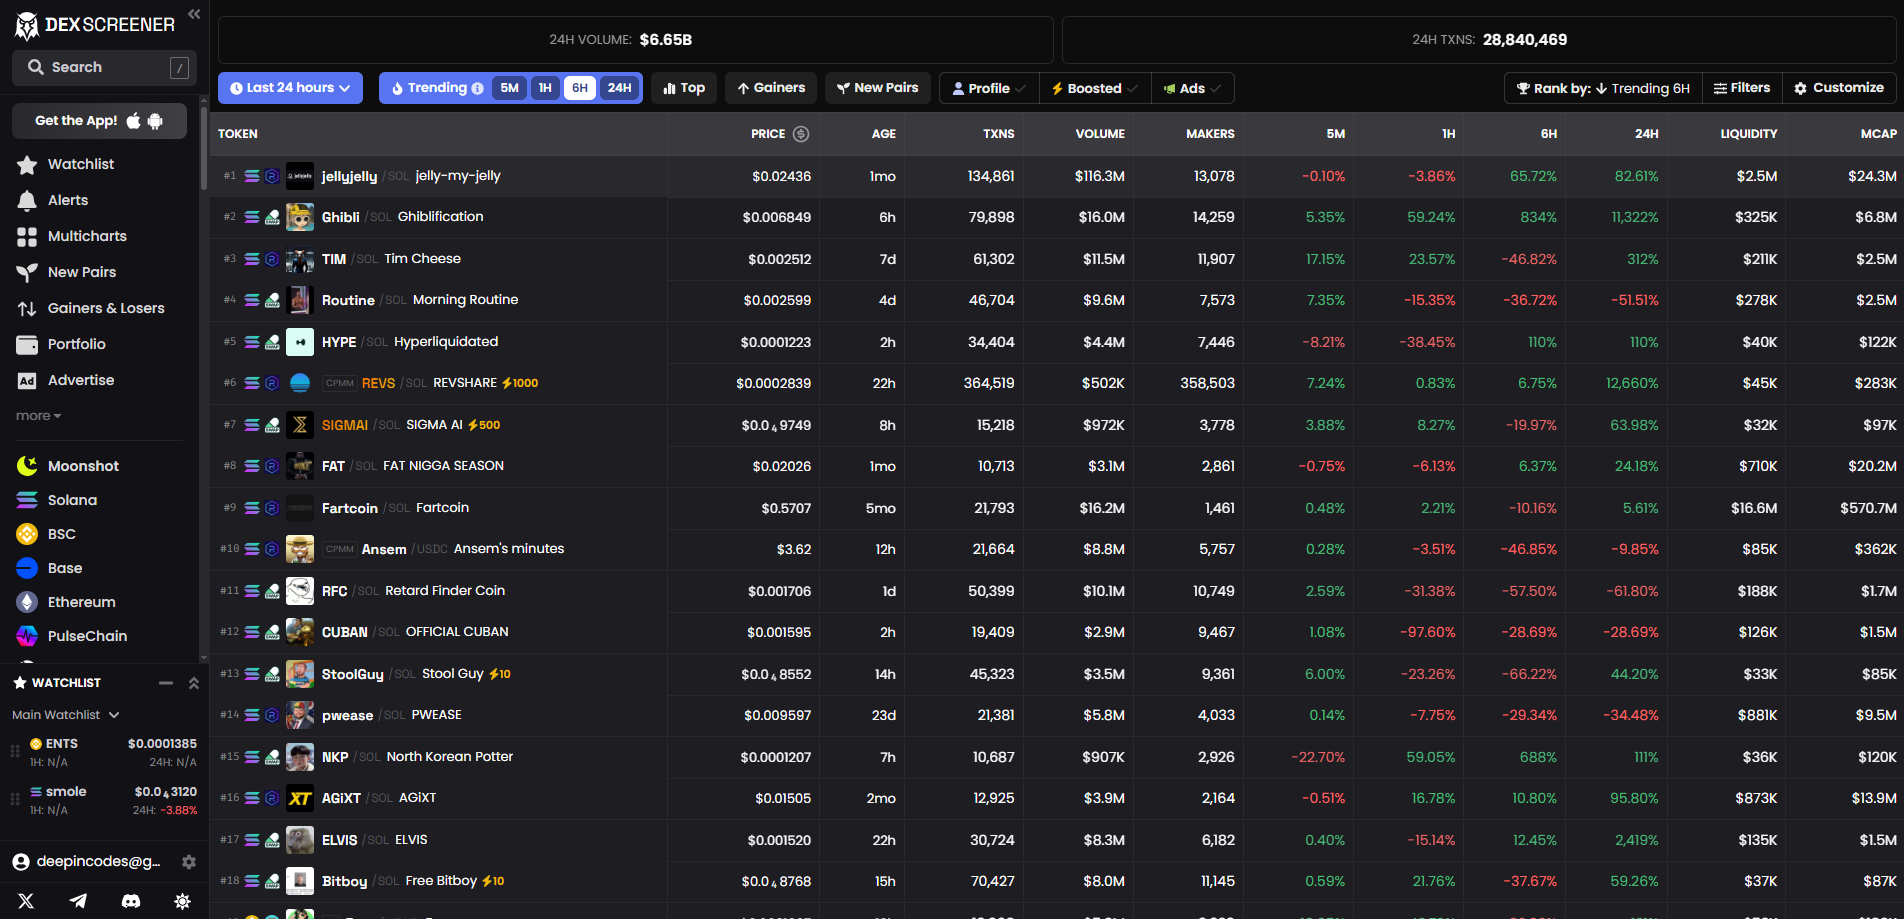Minimize the Watchlist panel
Screen dimensions: 1904x919
[166, 683]
